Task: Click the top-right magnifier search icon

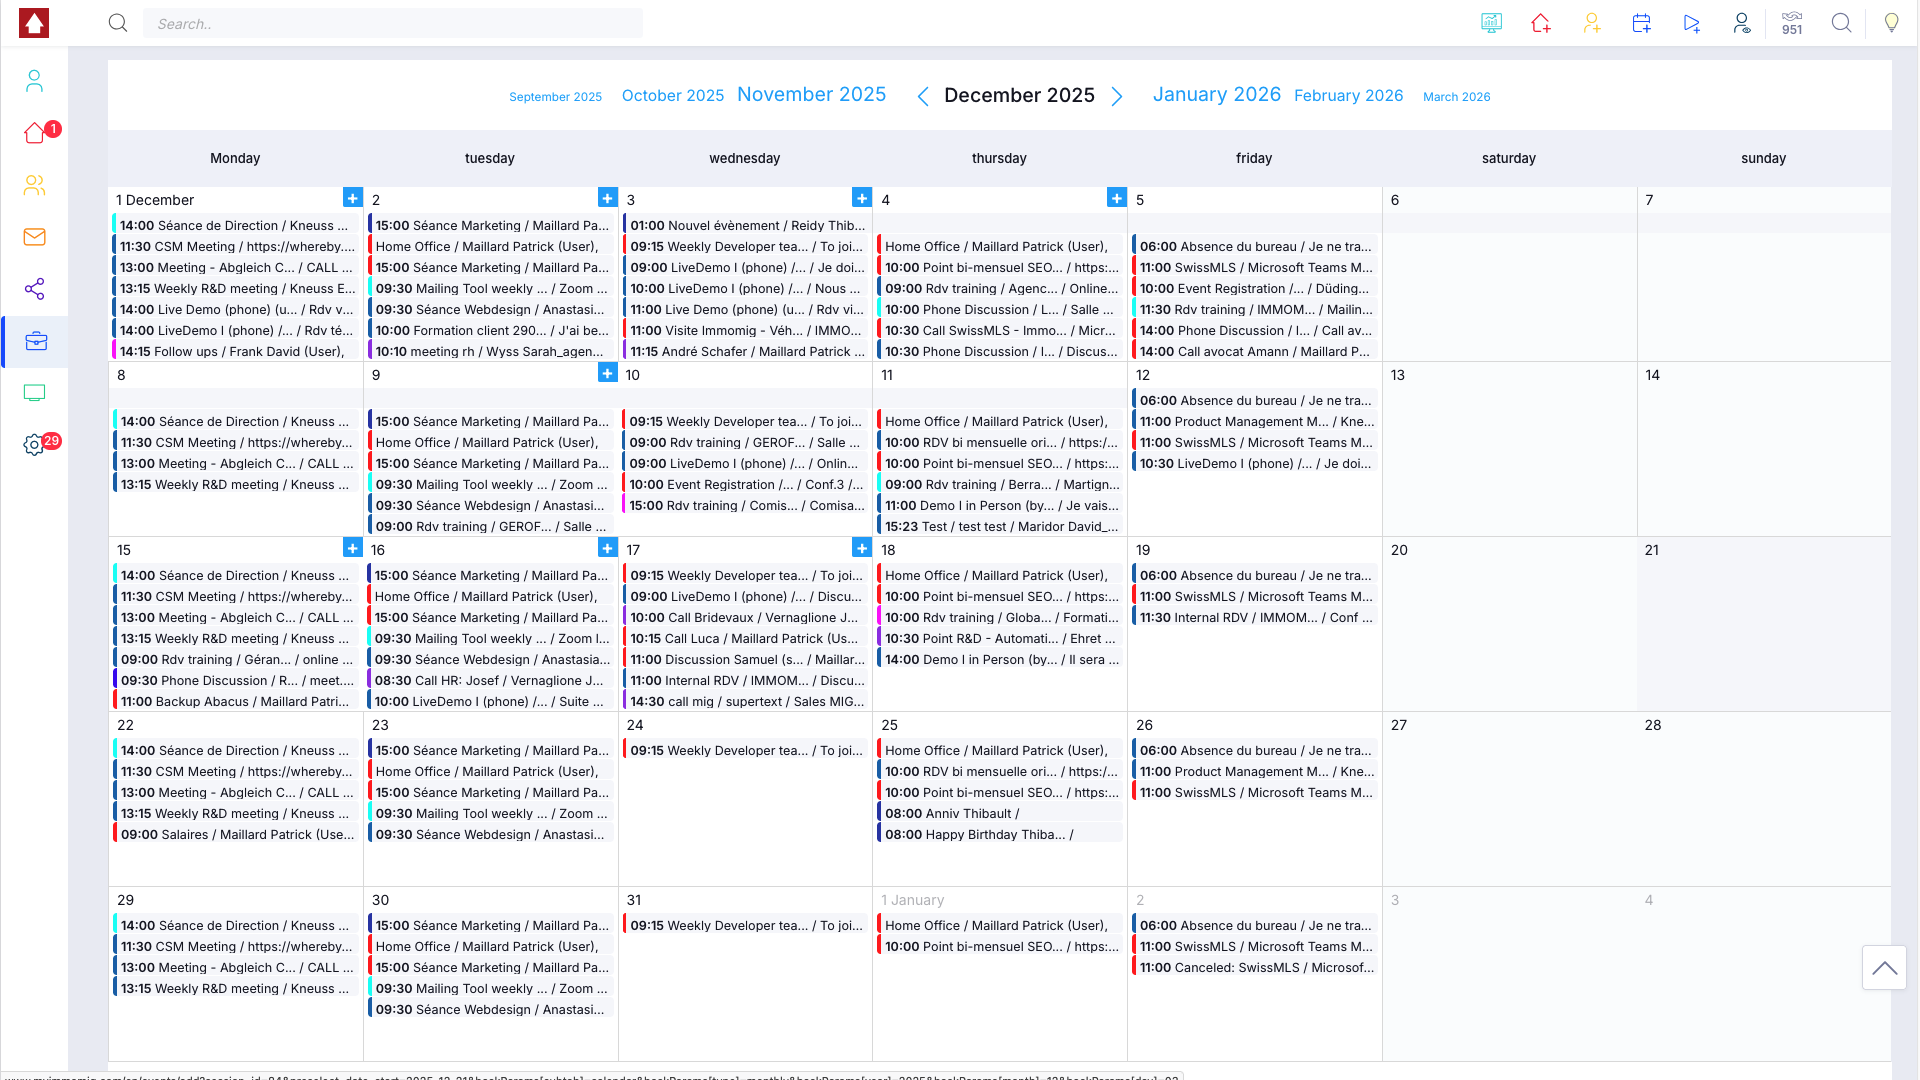Action: coord(1841,23)
